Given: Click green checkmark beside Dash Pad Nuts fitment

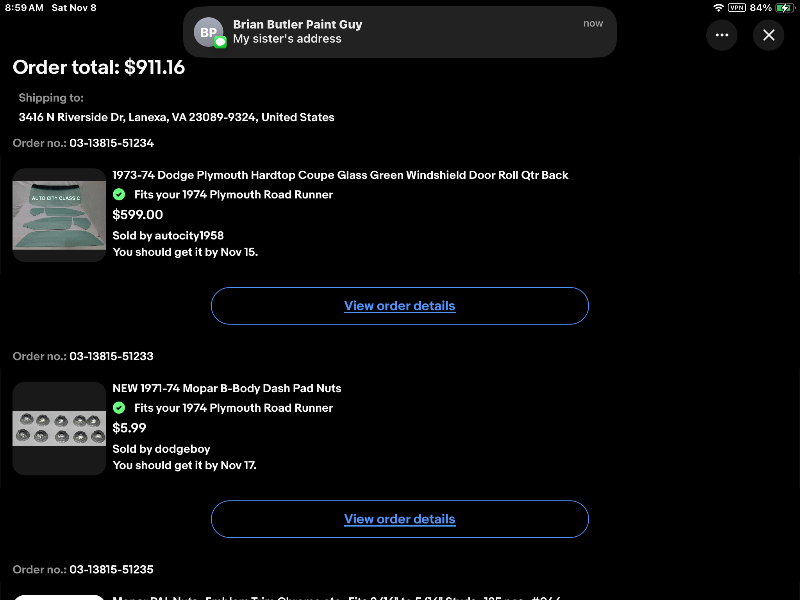Looking at the screenshot, I should [119, 408].
